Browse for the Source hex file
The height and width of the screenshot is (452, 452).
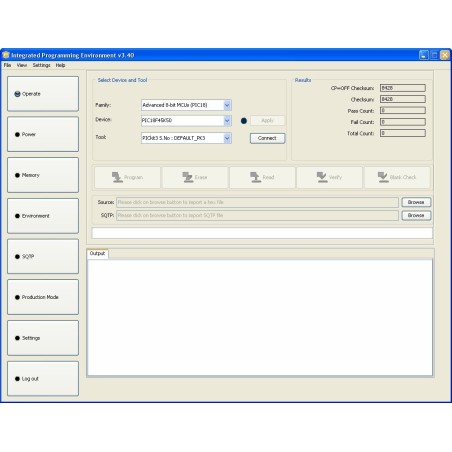pos(416,202)
